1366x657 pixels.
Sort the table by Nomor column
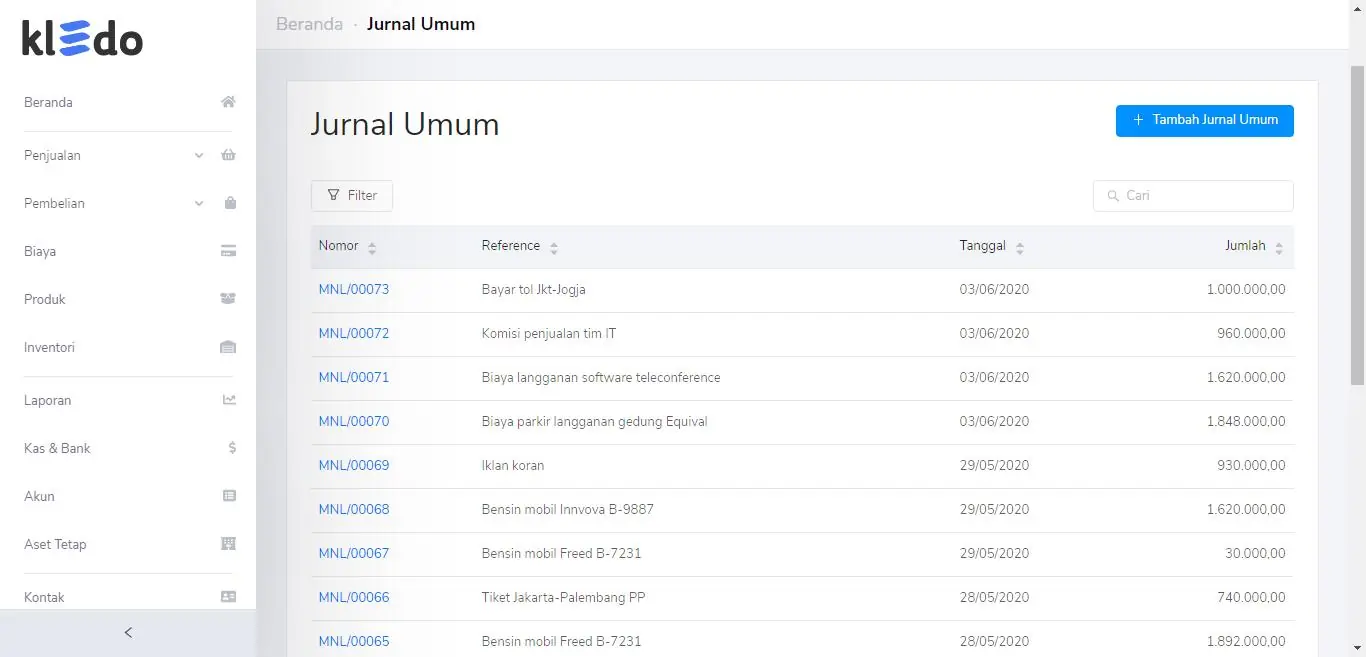tap(372, 247)
